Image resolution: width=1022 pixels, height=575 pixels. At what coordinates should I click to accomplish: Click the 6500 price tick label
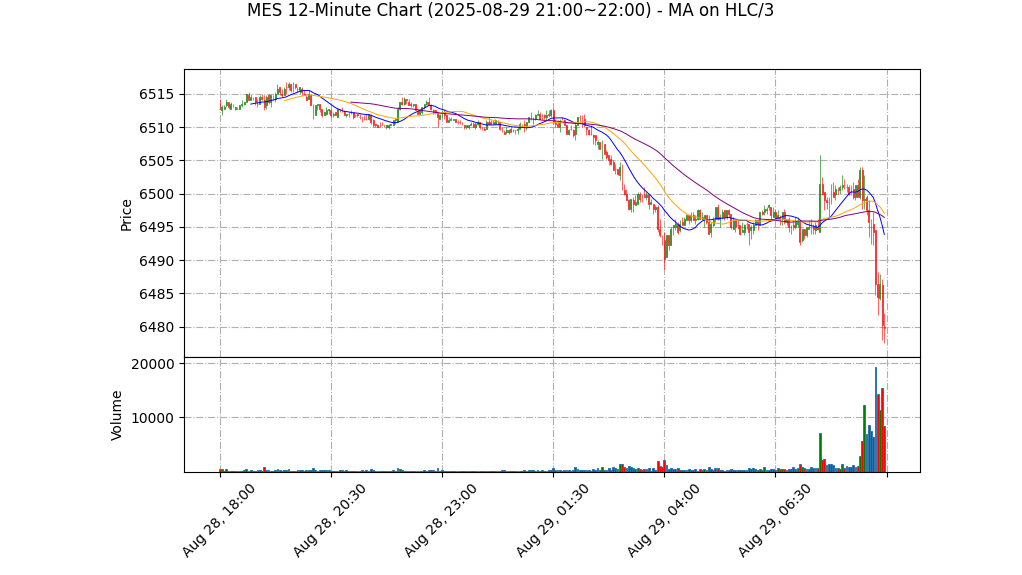coord(156,194)
